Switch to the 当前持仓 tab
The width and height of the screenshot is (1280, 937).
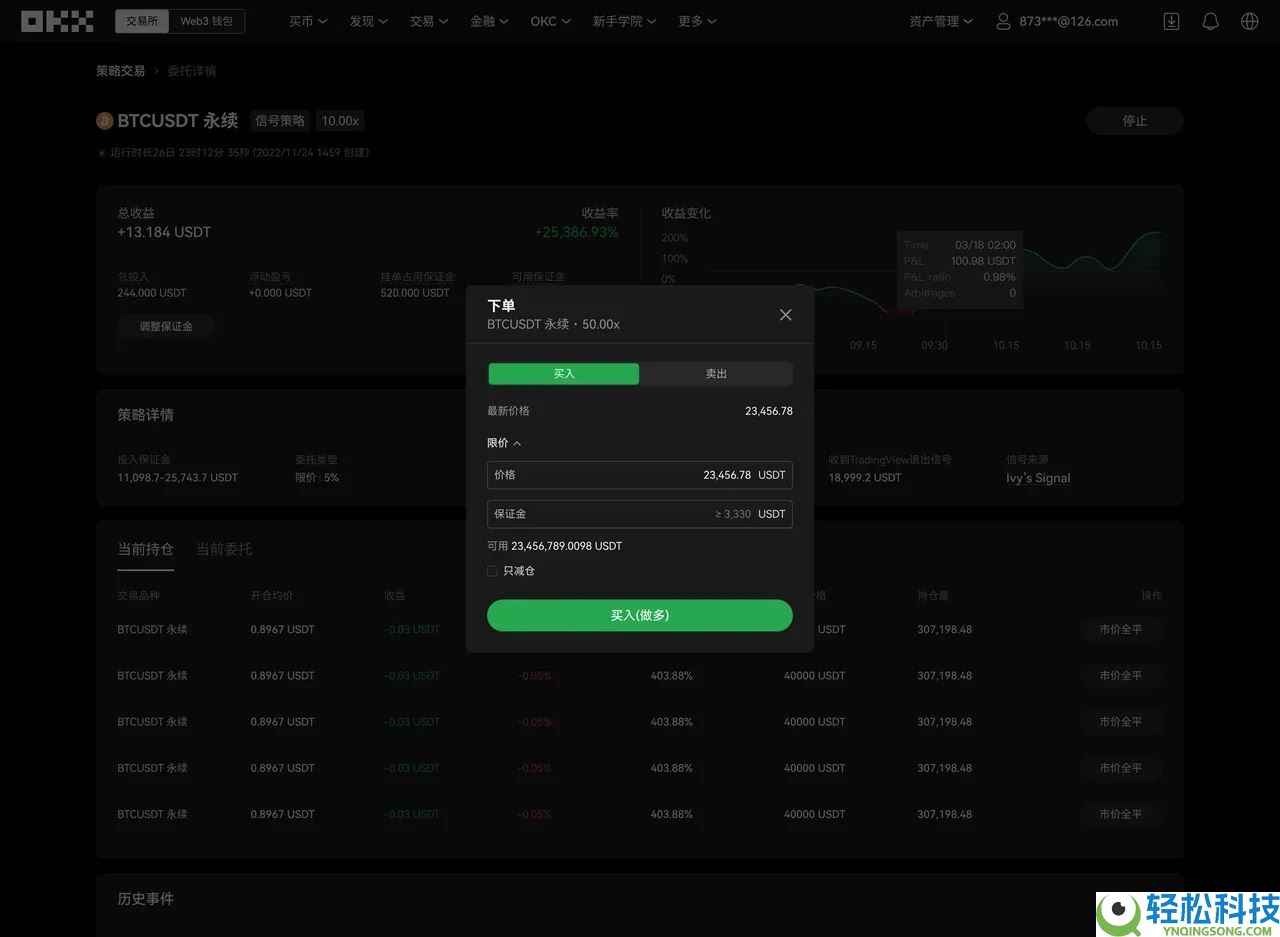146,549
